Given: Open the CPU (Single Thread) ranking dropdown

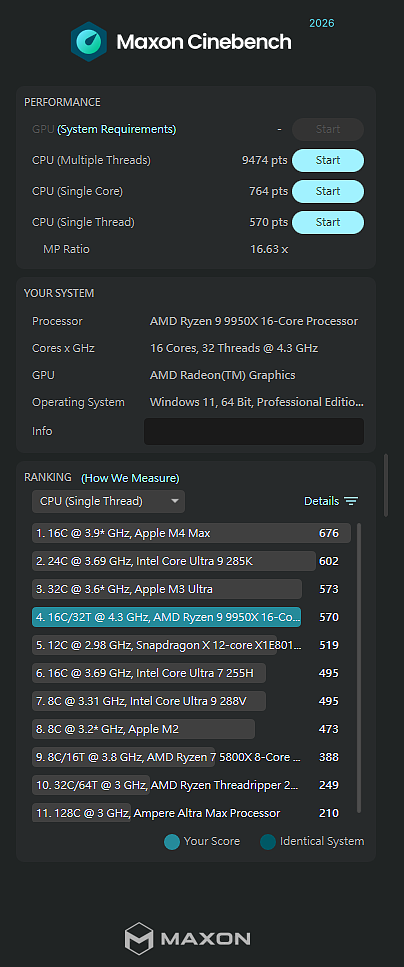Looking at the screenshot, I should point(109,501).
